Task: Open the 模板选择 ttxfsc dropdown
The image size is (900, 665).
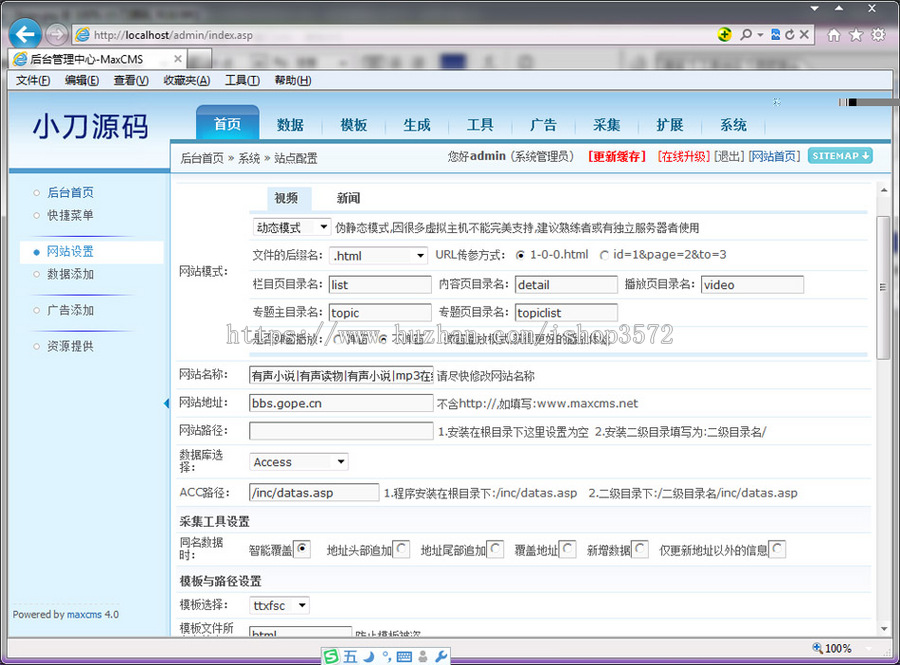Action: pyautogui.click(x=280, y=605)
